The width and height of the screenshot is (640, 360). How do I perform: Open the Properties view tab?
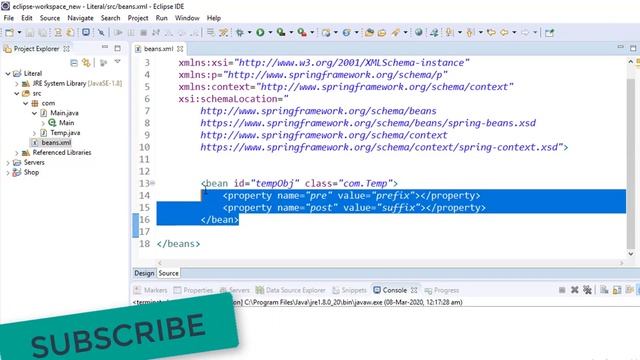tap(193, 290)
